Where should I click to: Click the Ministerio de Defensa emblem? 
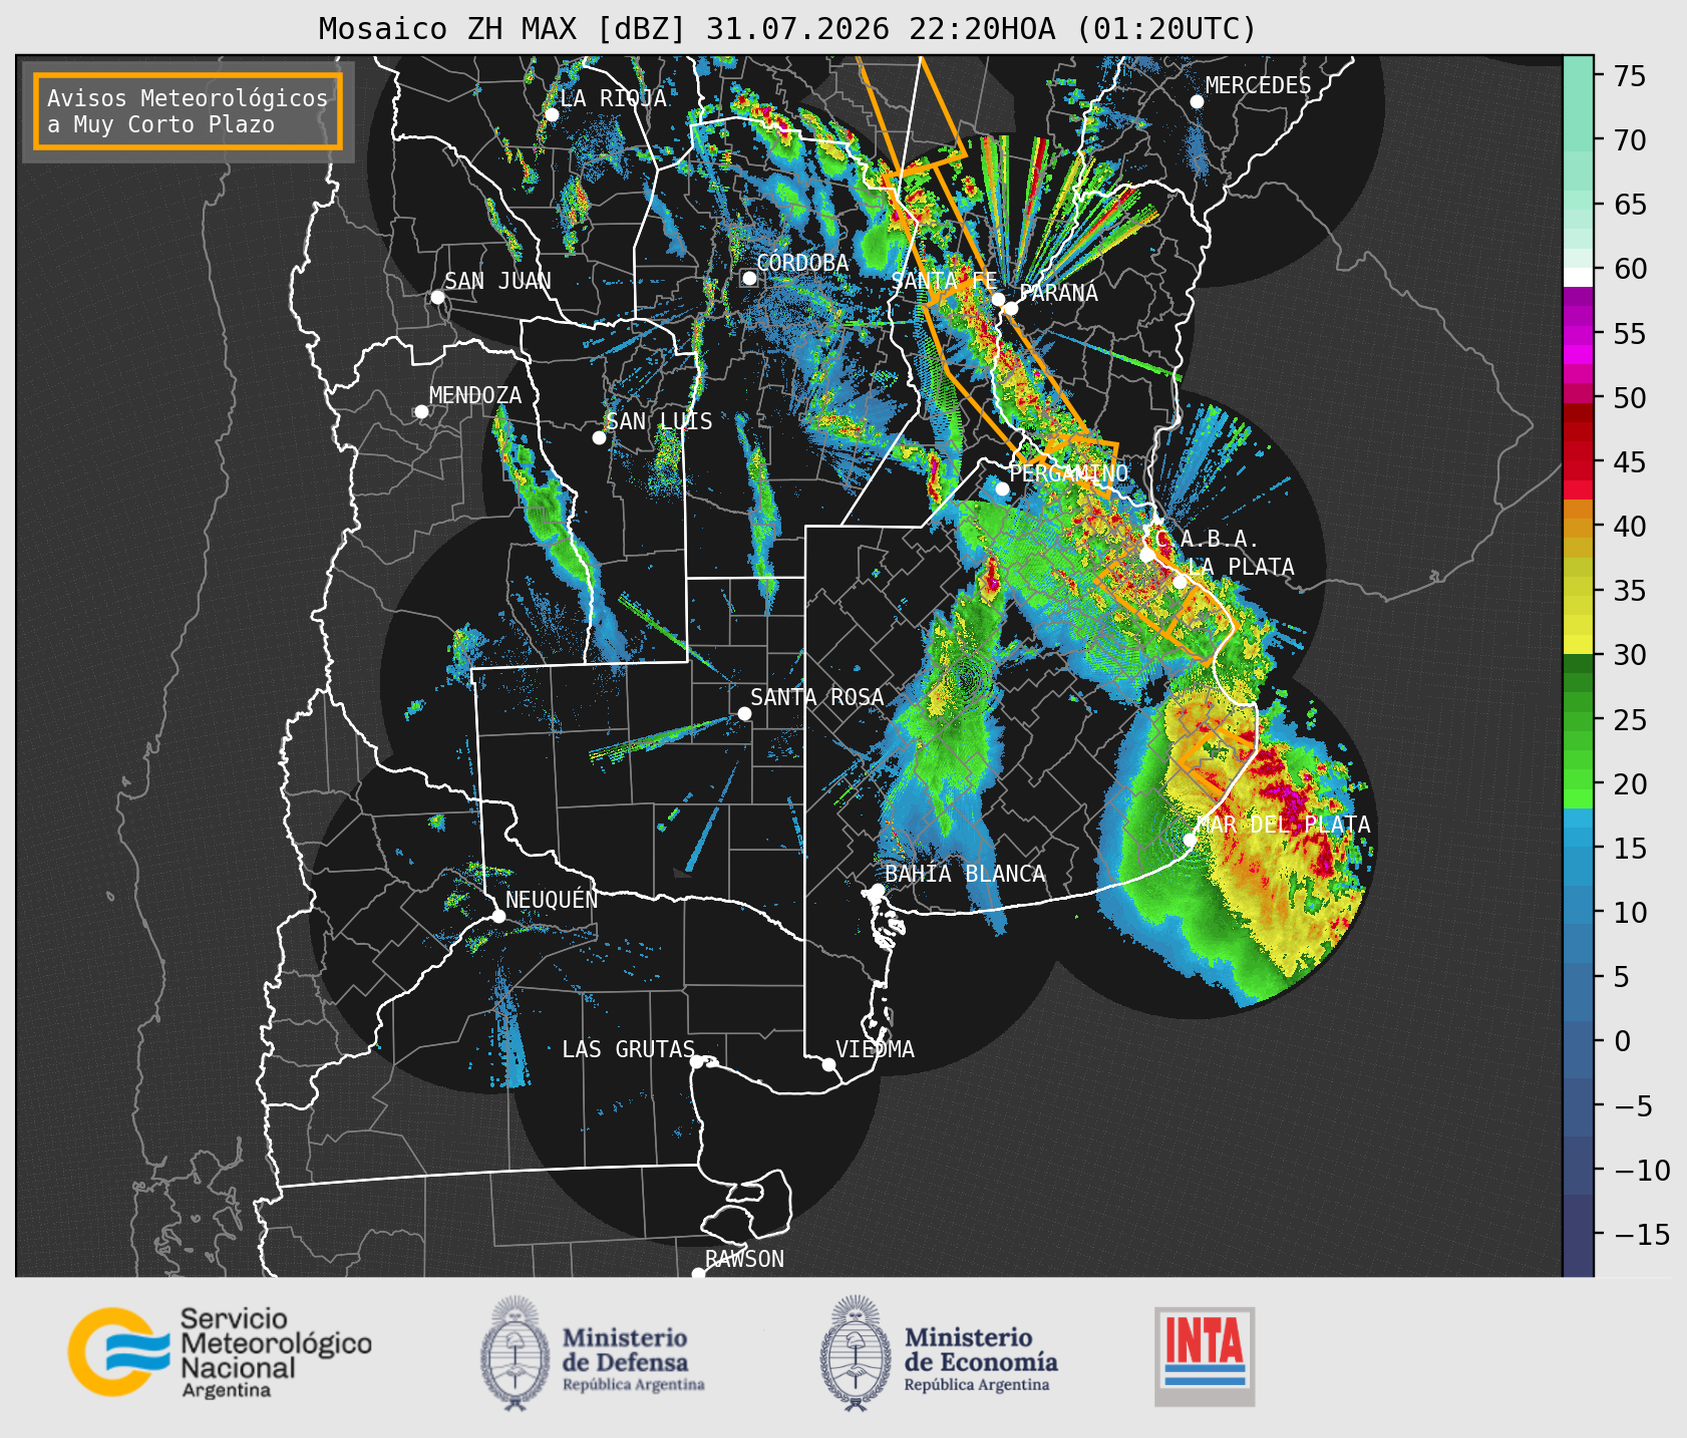[x=516, y=1352]
